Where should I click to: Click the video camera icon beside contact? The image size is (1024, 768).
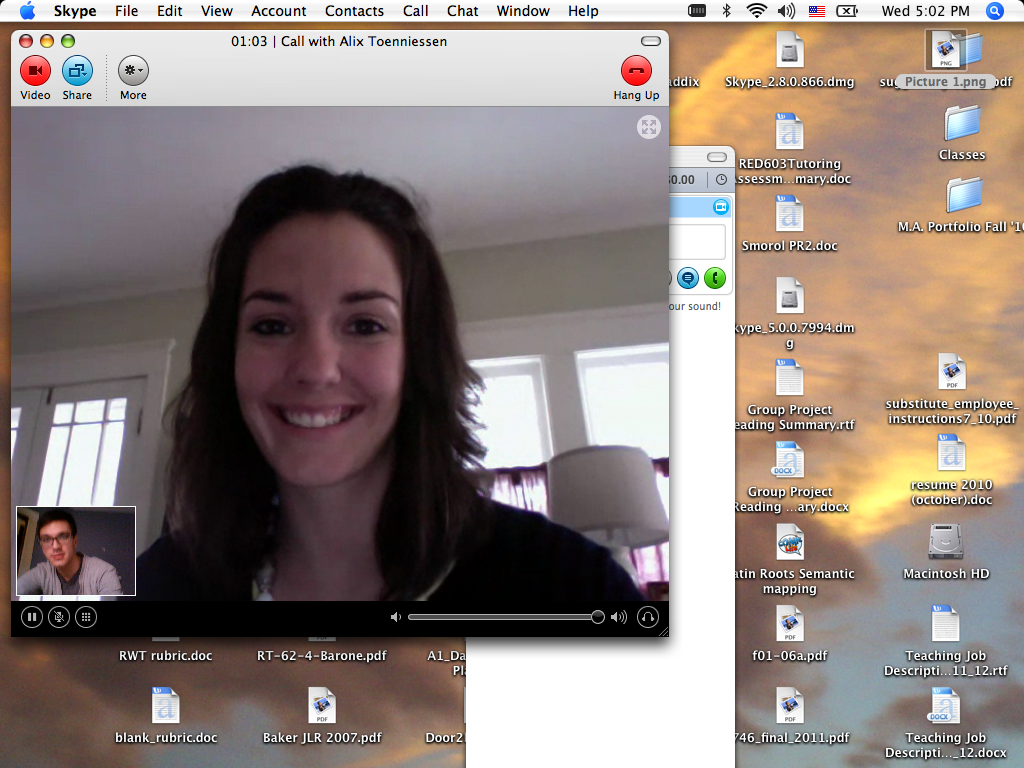click(x=720, y=207)
